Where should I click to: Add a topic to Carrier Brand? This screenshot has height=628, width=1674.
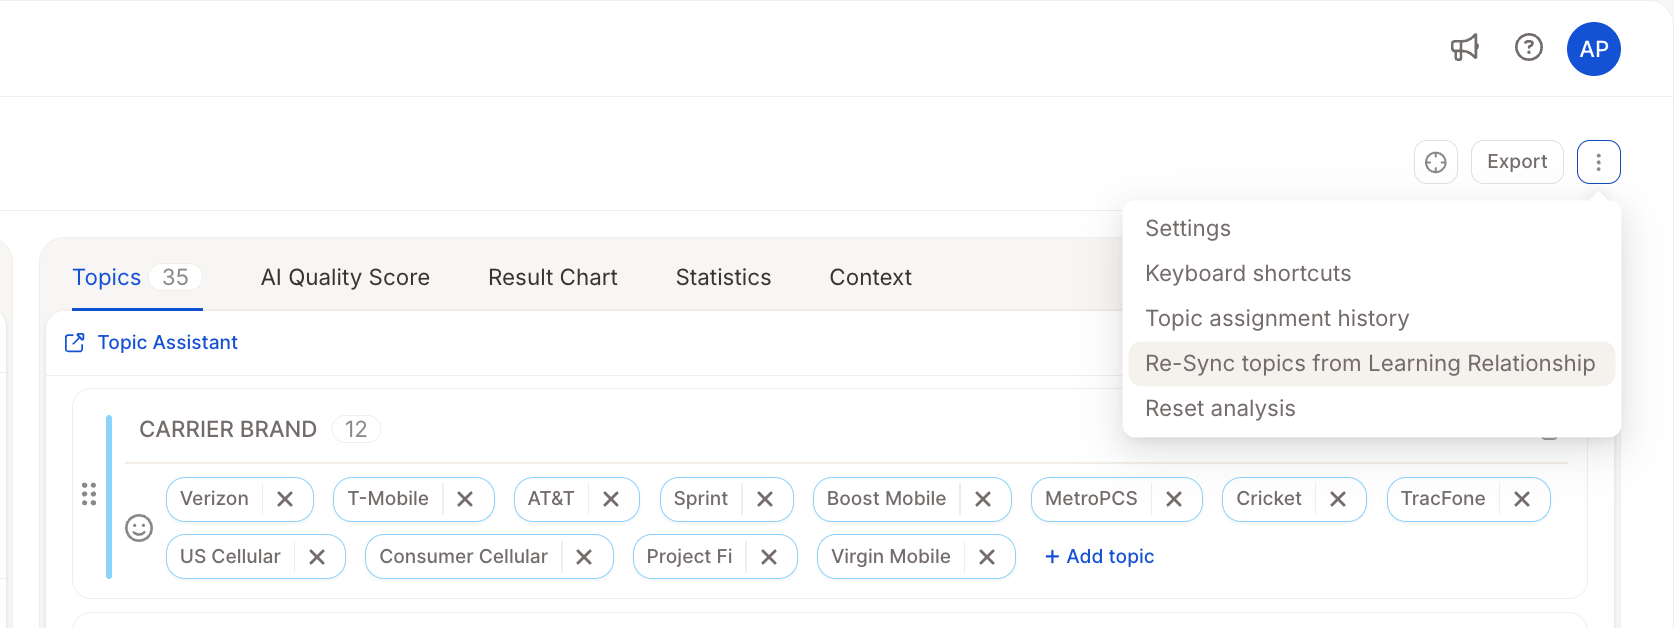click(1099, 557)
